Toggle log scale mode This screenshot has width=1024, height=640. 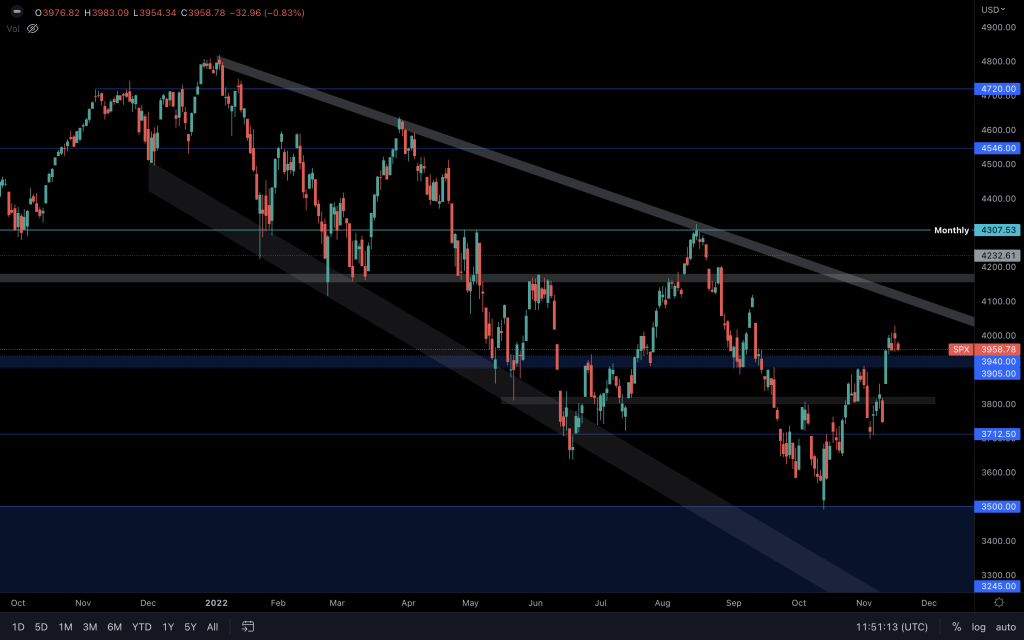pos(979,627)
